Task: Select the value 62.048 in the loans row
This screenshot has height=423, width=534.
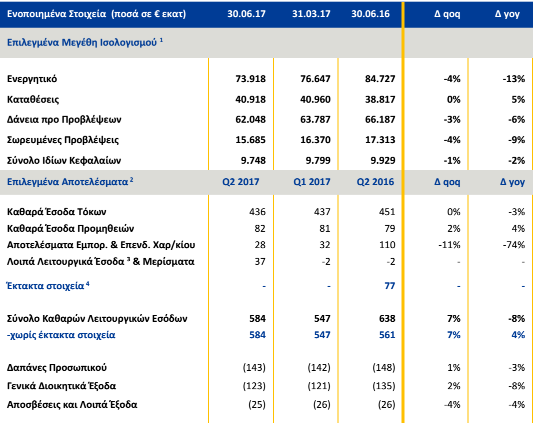Action: [250, 120]
